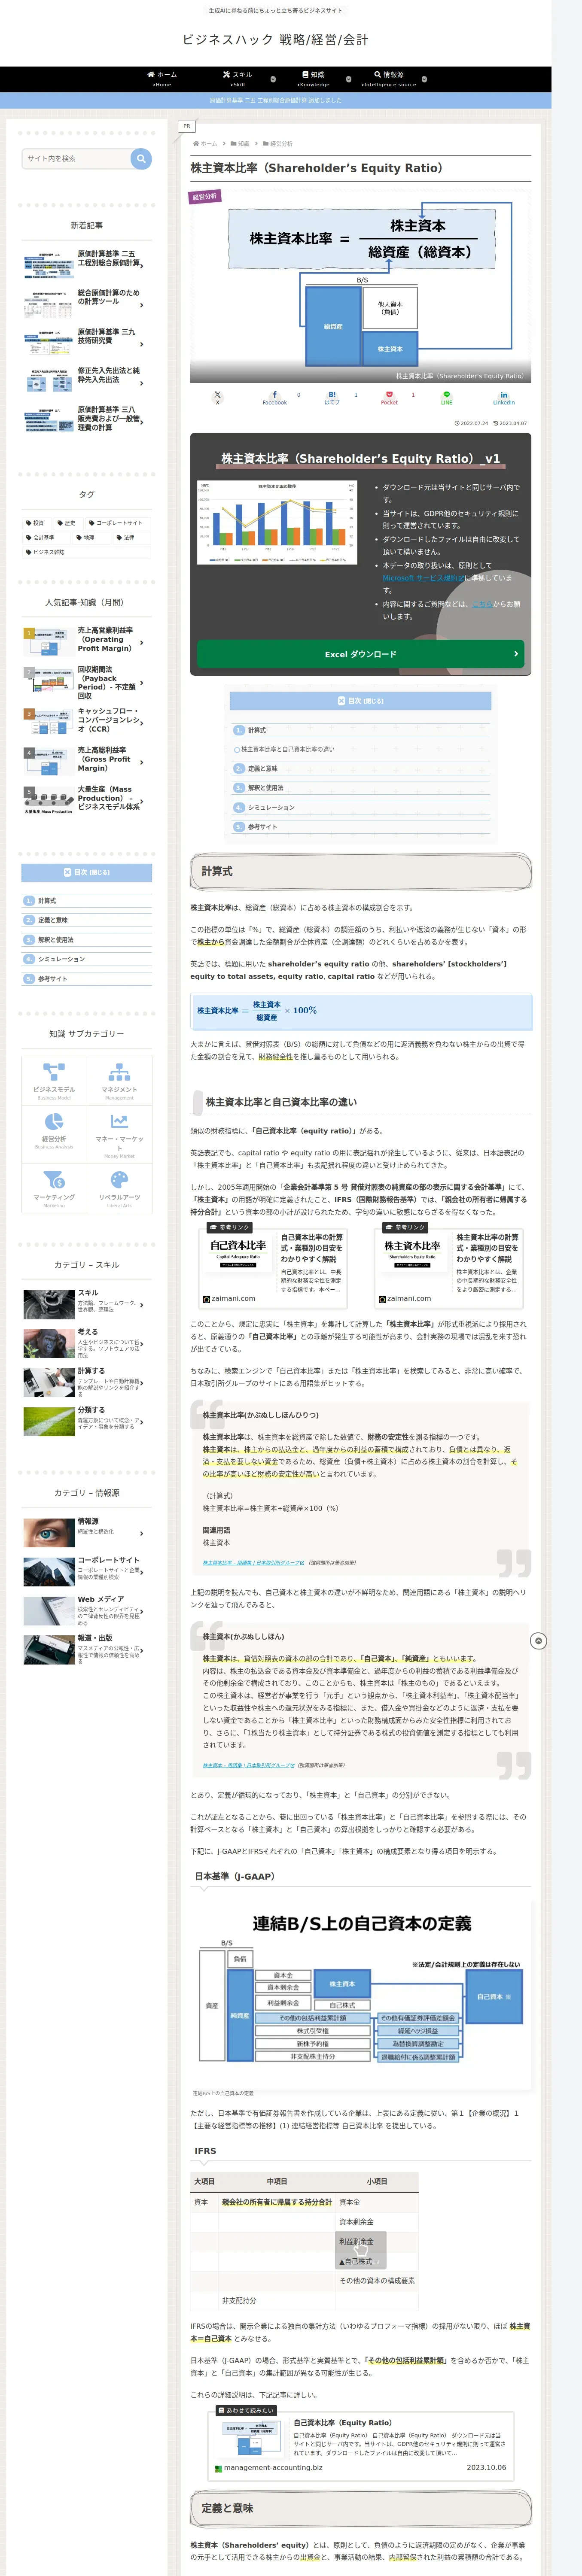Collapse the article table of contents 目次

coord(360,701)
